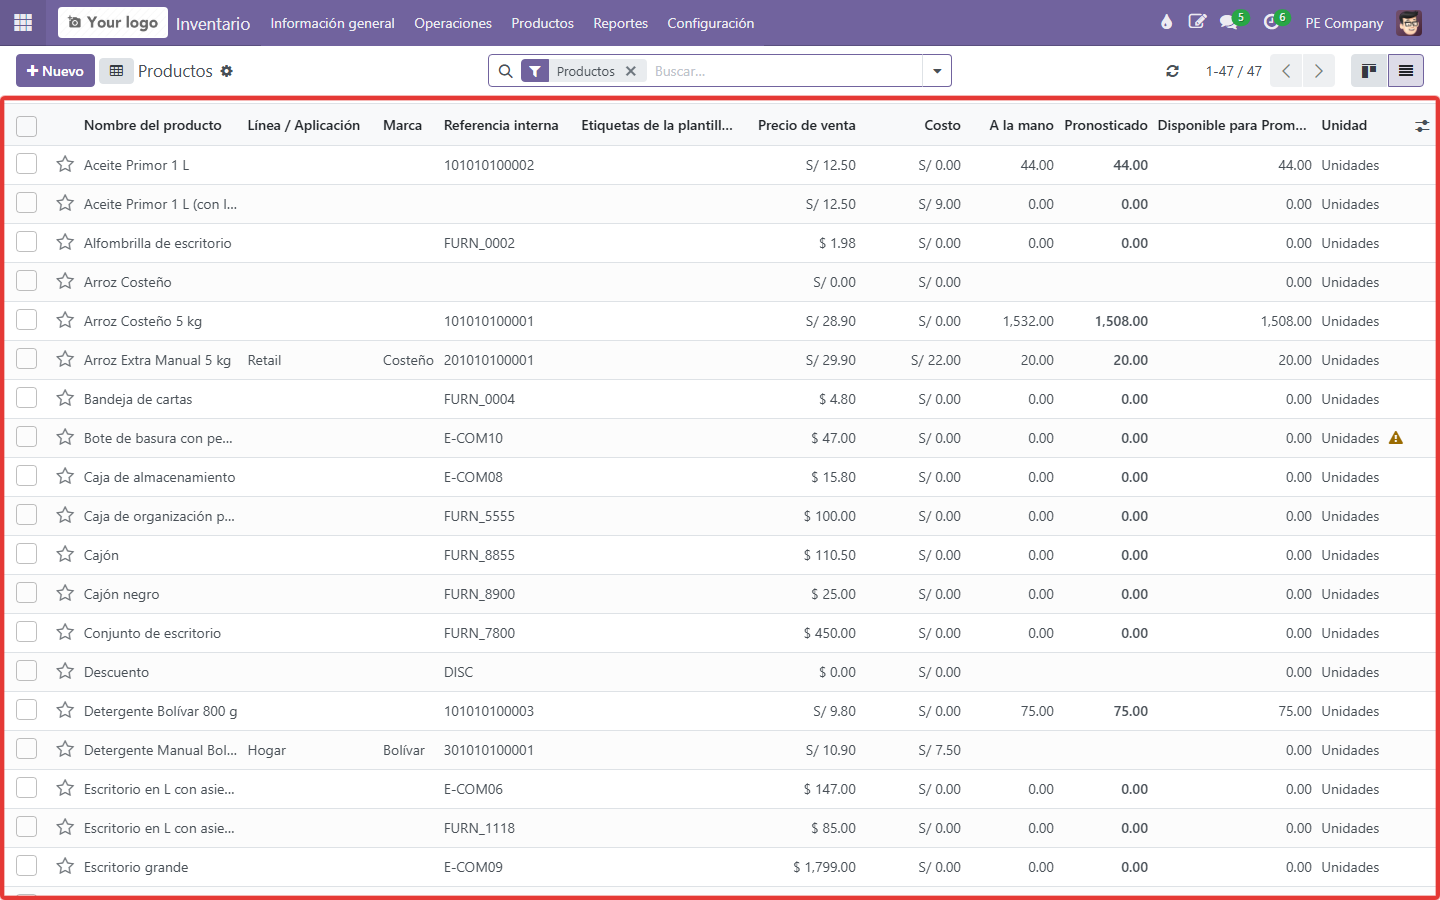This screenshot has width=1440, height=900.
Task: Open the Productos settings gear menu
Action: click(227, 71)
